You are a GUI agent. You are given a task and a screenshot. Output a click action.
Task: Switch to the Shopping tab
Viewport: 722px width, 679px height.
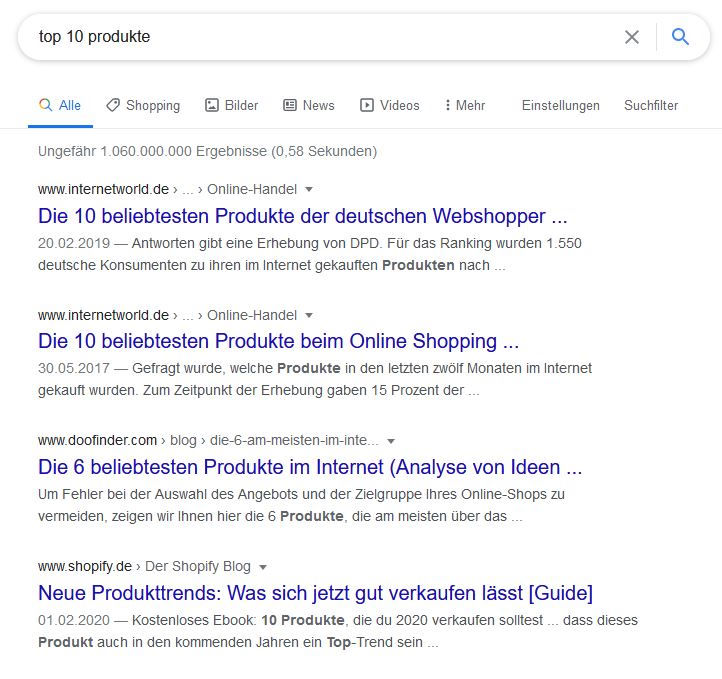[x=143, y=105]
